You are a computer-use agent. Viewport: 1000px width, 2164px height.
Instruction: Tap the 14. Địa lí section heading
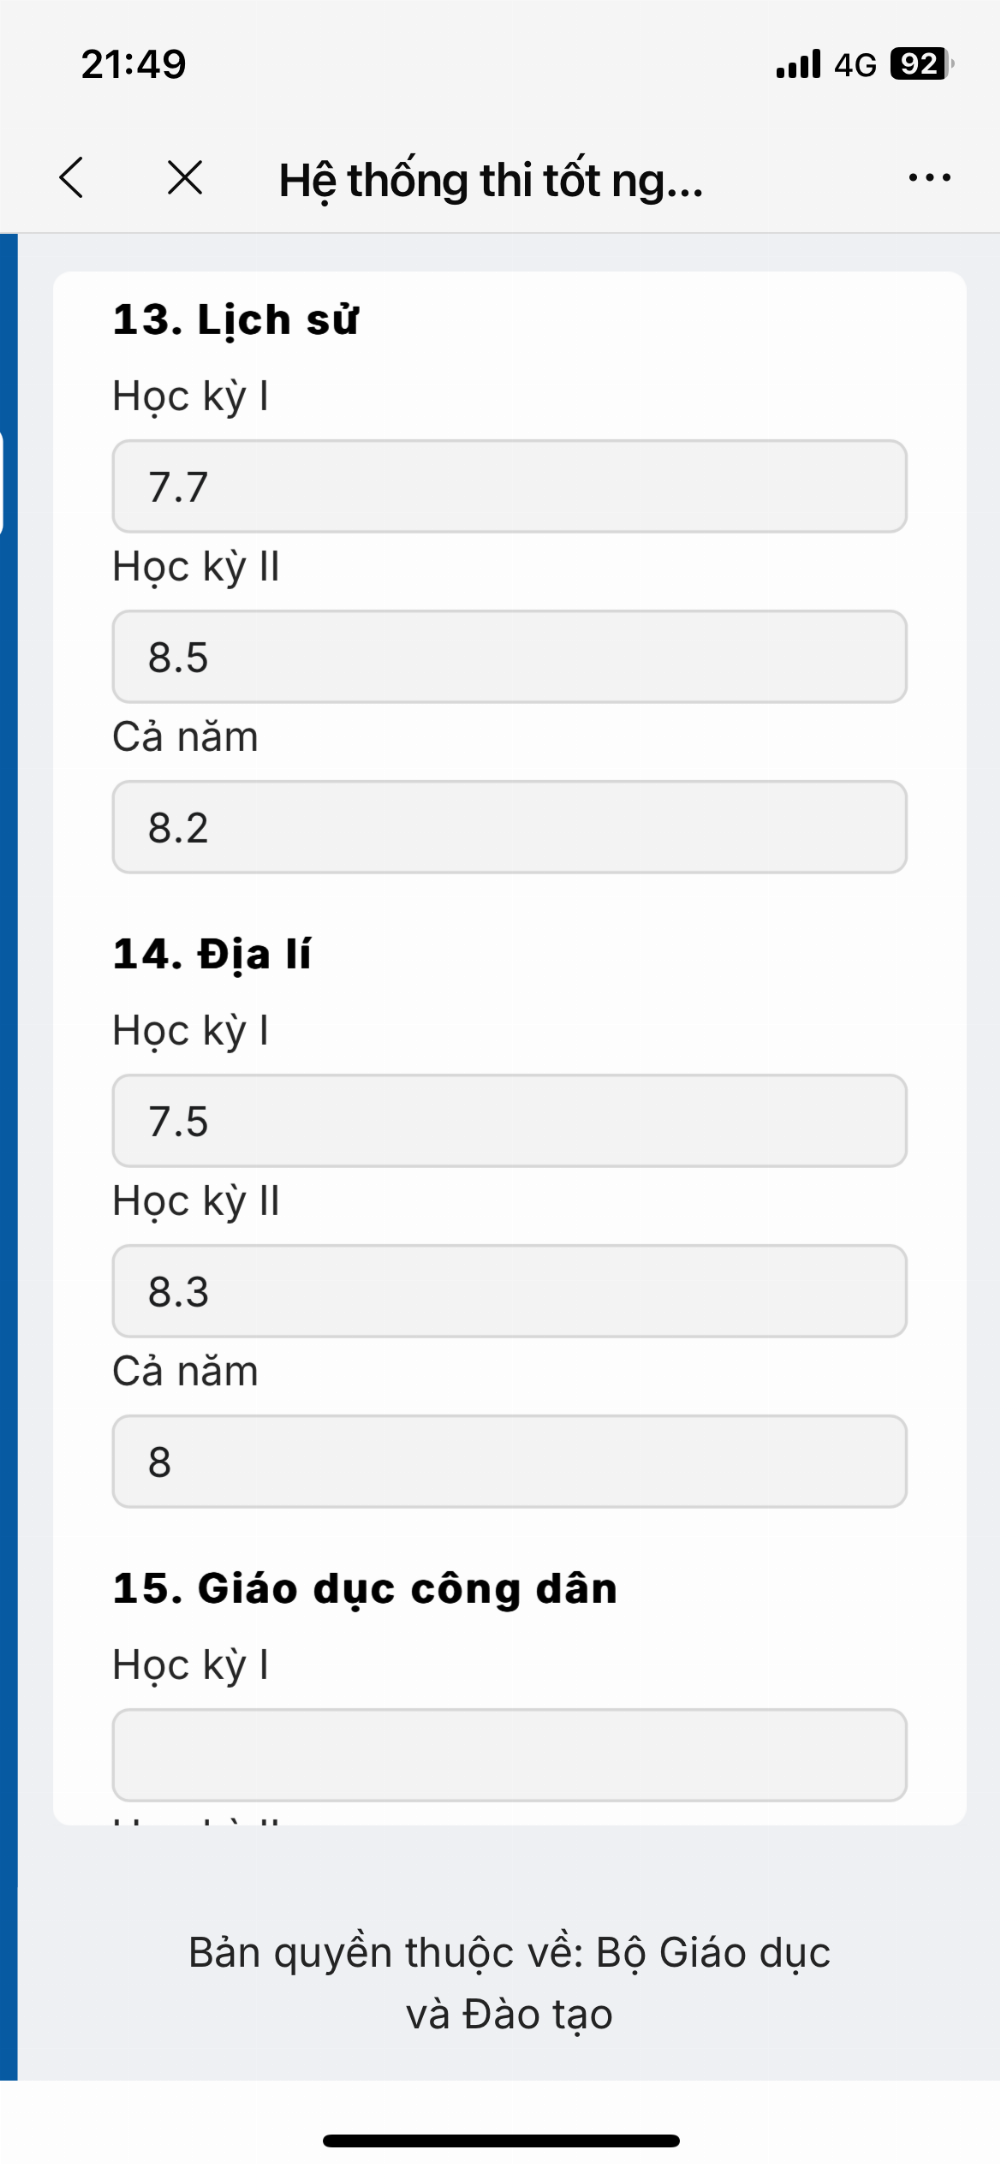[211, 954]
